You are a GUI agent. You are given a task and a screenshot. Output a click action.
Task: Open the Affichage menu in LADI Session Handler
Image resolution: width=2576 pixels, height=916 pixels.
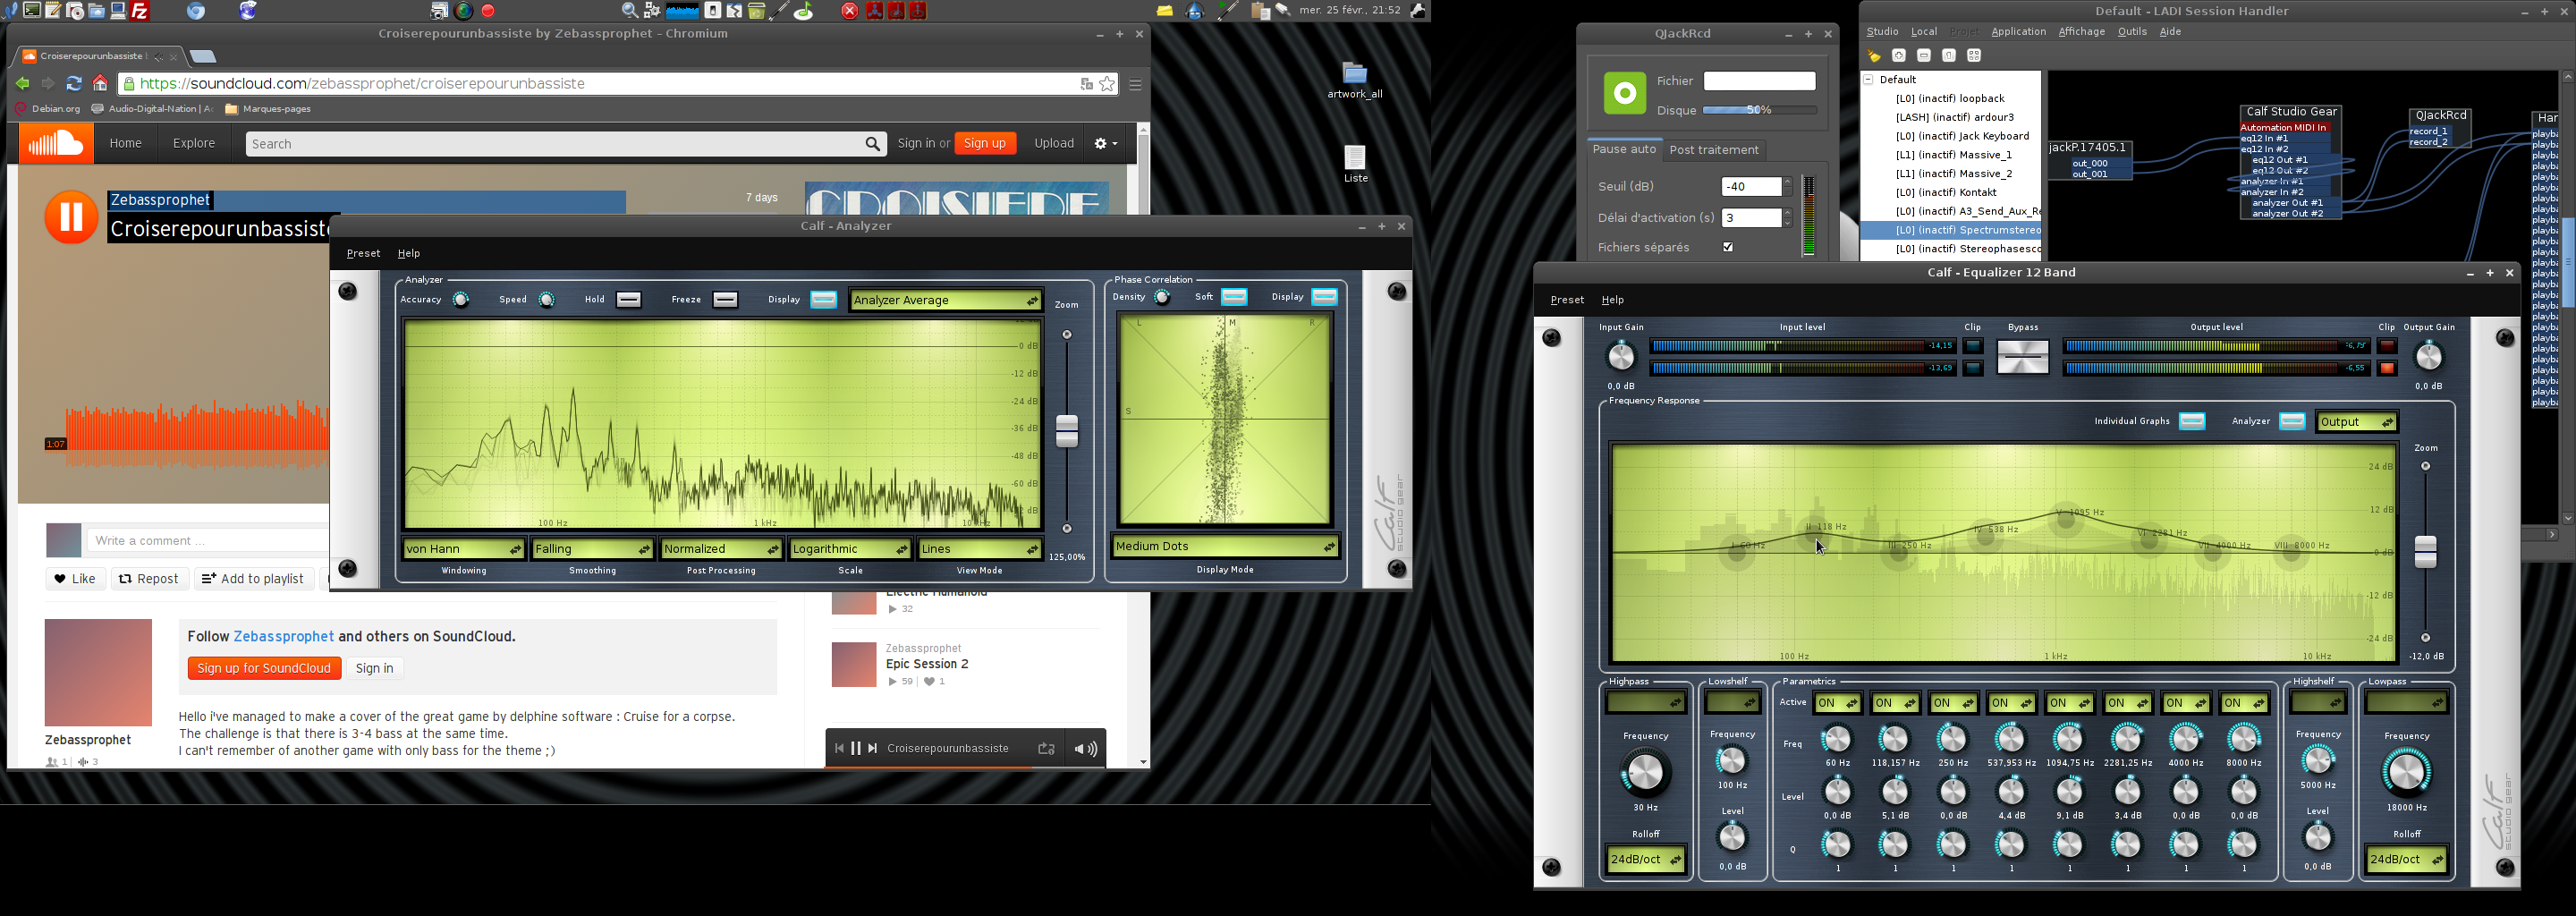pos(2081,32)
